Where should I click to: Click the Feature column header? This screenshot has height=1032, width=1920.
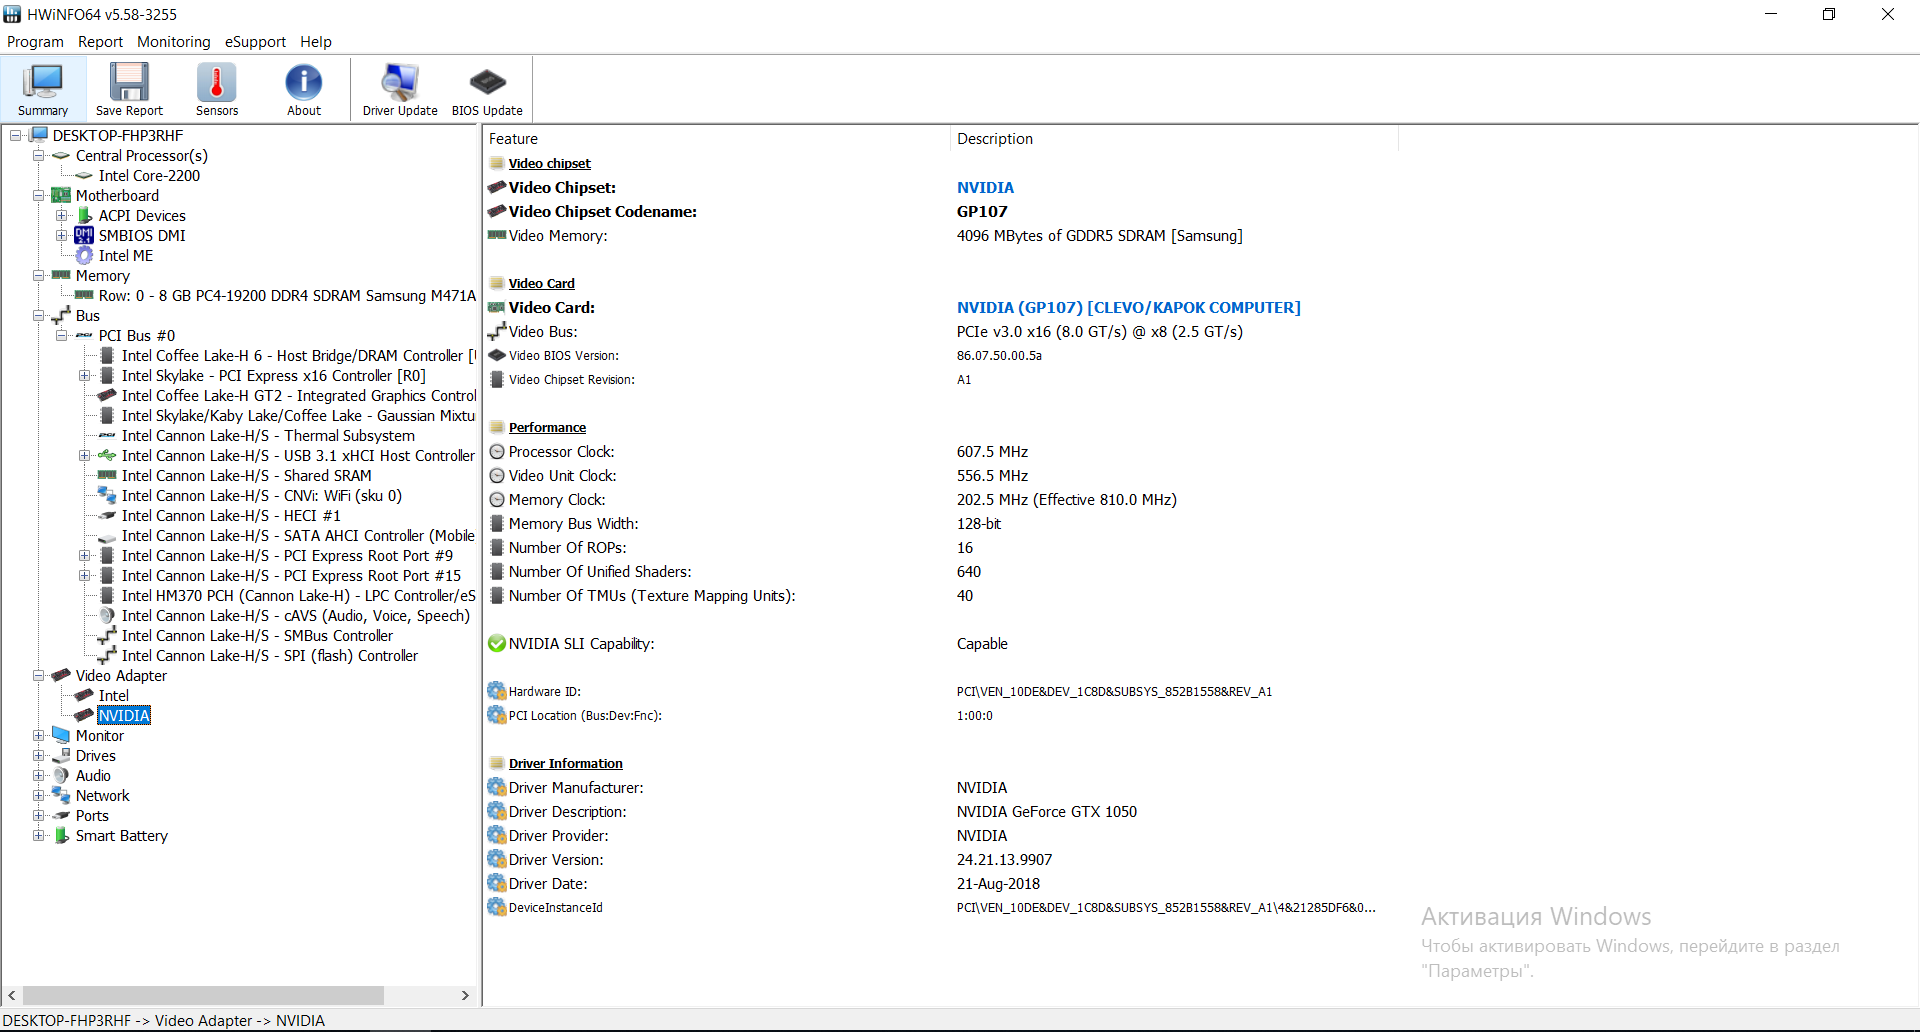(716, 139)
